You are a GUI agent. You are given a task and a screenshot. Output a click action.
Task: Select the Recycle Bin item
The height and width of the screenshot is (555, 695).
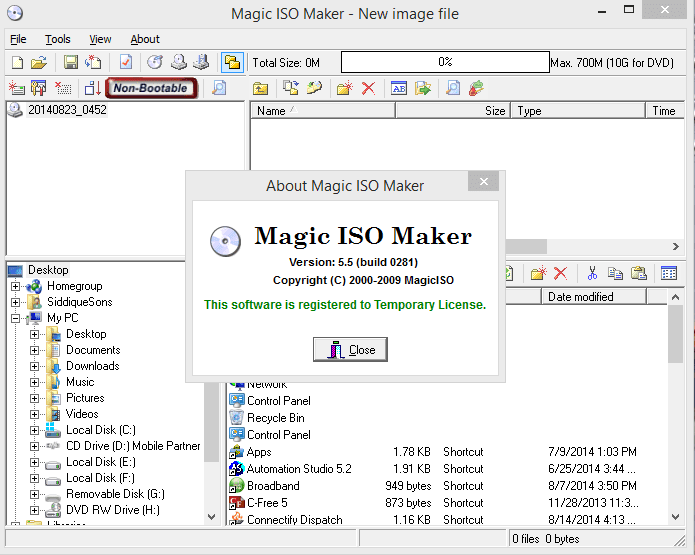pyautogui.click(x=276, y=418)
